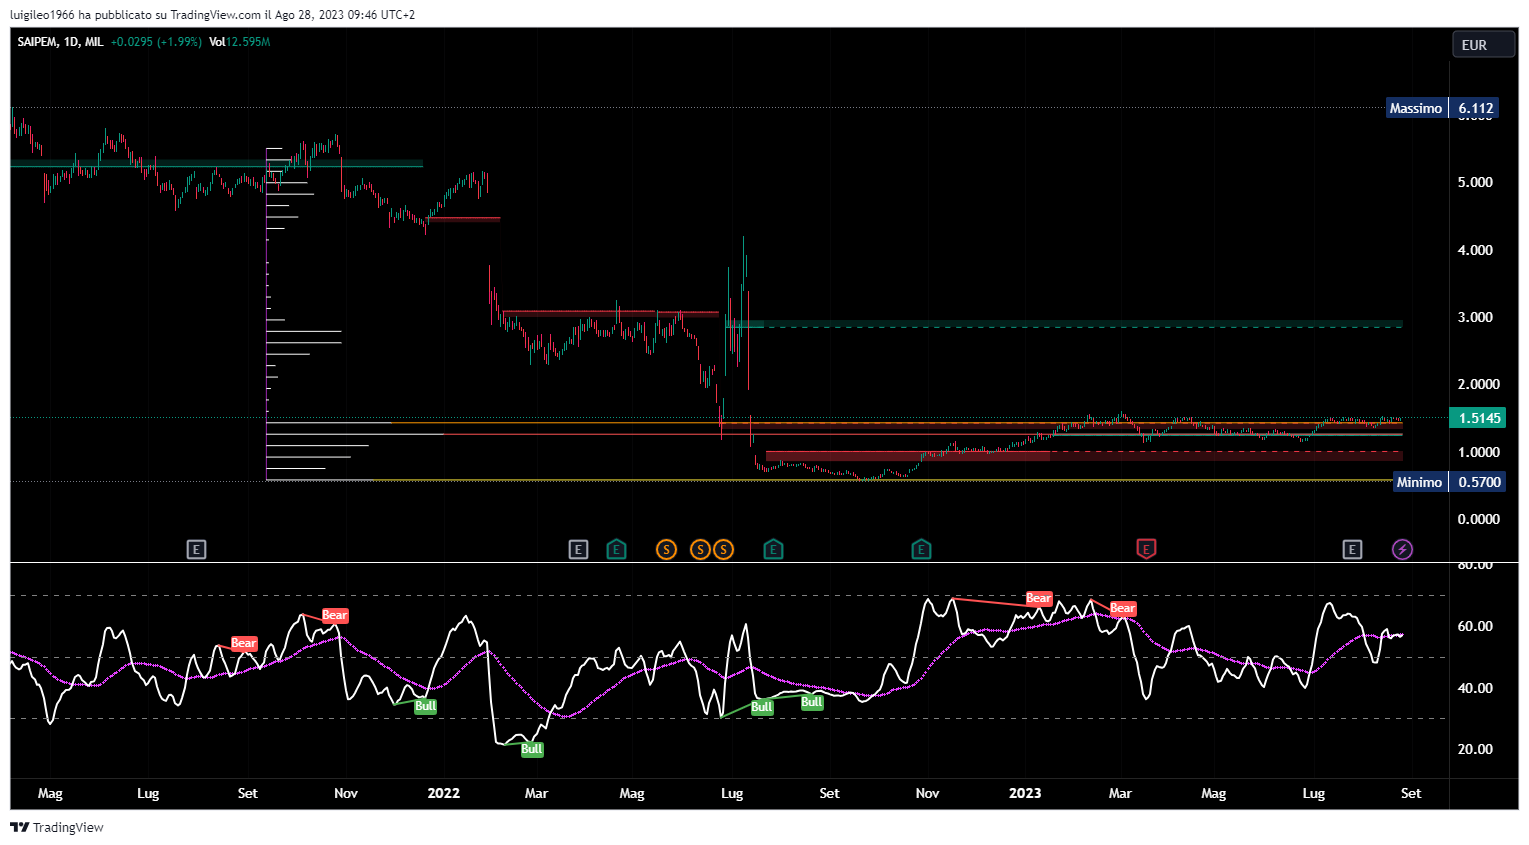Click the 2022 year label on time axis
The image size is (1529, 845).
point(443,793)
